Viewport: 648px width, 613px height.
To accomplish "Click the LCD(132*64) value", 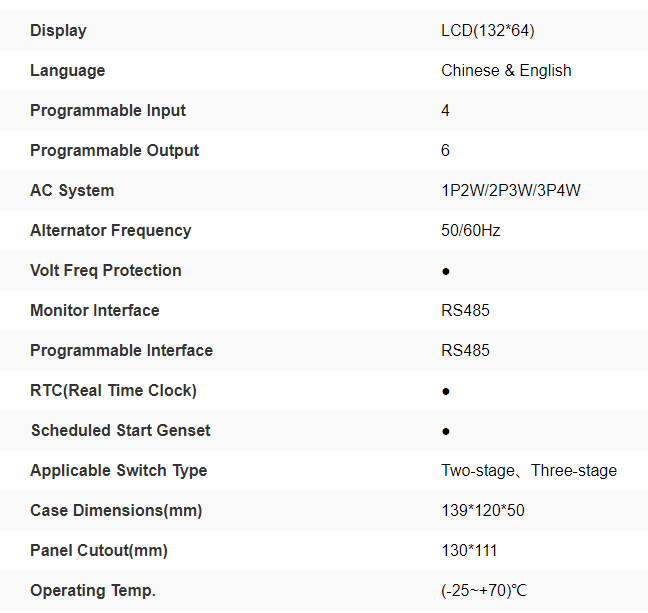I will point(488,31).
